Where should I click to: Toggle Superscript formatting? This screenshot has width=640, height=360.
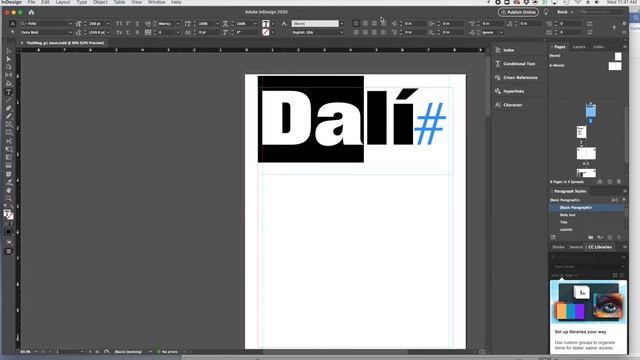click(128, 24)
